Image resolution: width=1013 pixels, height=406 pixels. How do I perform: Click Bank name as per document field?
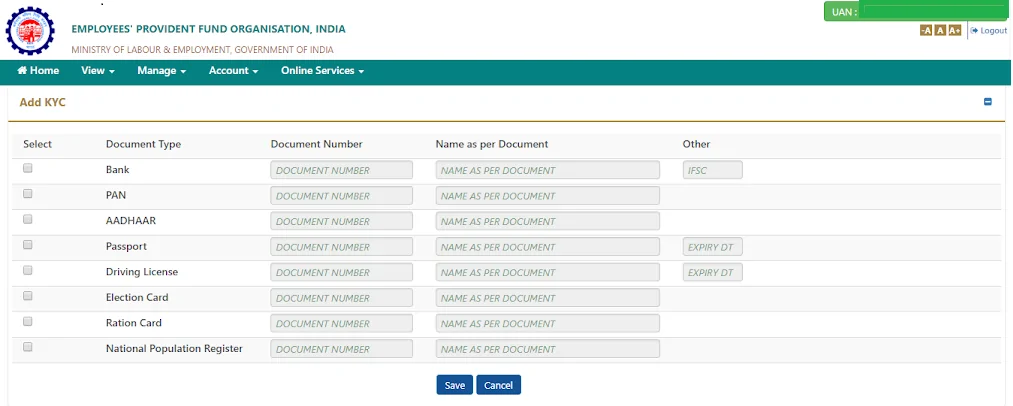click(548, 170)
